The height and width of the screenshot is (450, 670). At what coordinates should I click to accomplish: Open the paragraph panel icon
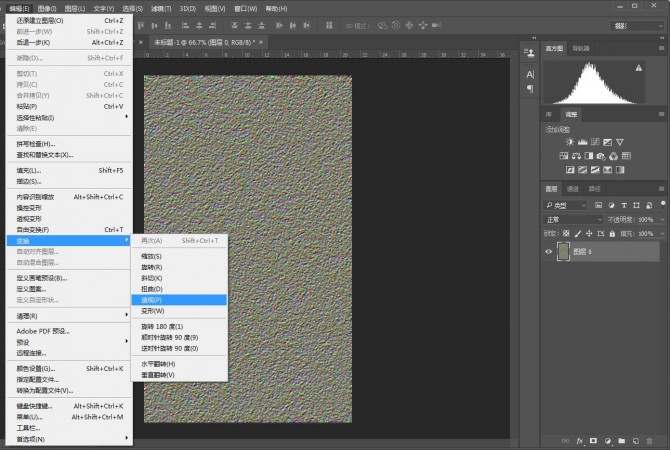pyautogui.click(x=530, y=89)
